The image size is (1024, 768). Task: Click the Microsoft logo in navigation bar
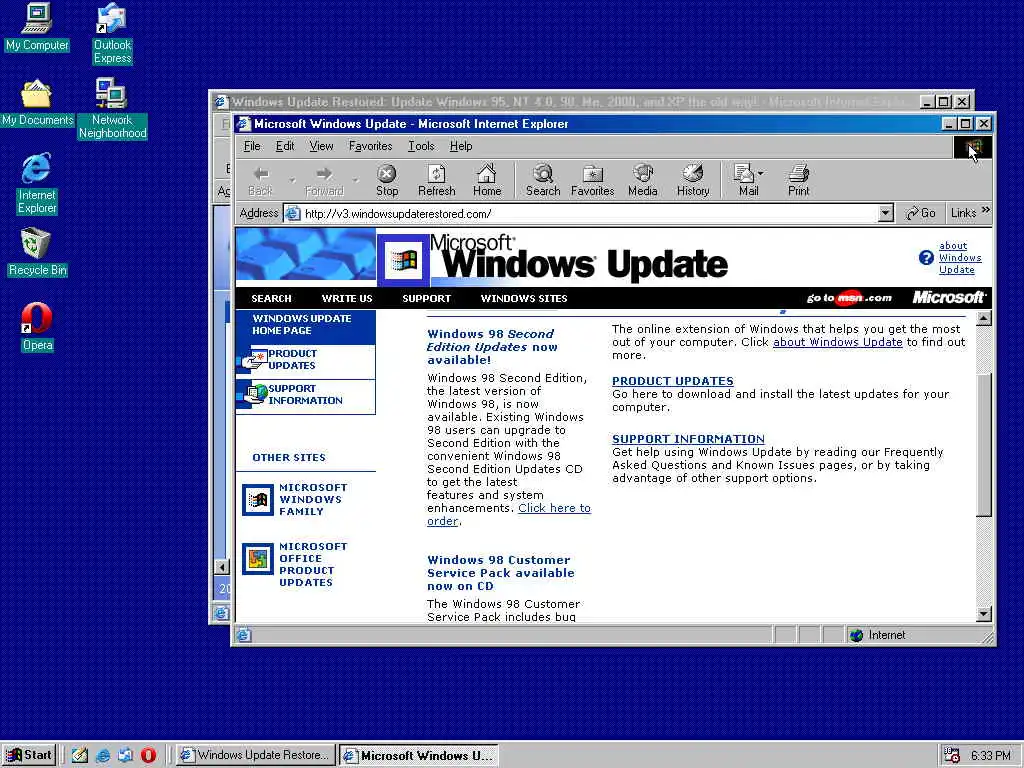(x=948, y=298)
